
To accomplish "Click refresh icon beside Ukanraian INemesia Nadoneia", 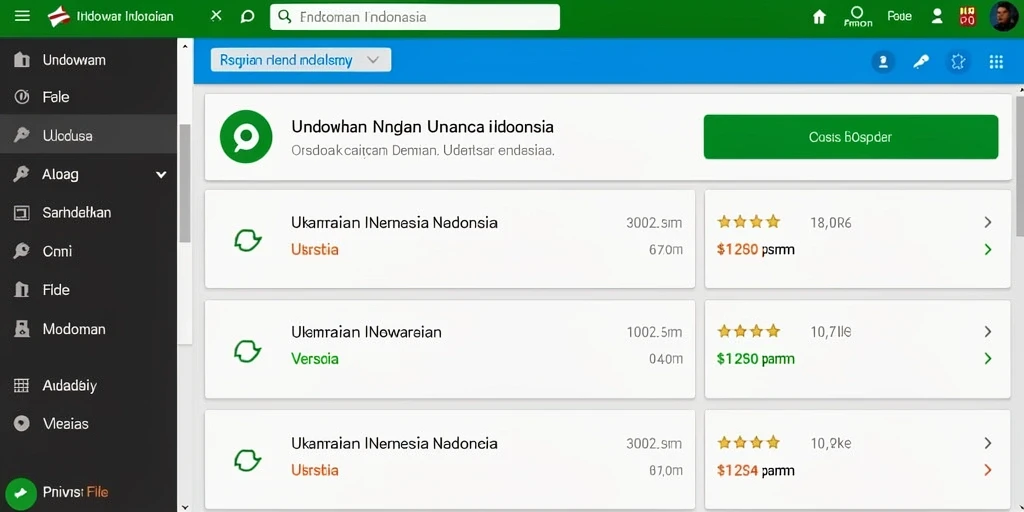I will (x=248, y=461).
